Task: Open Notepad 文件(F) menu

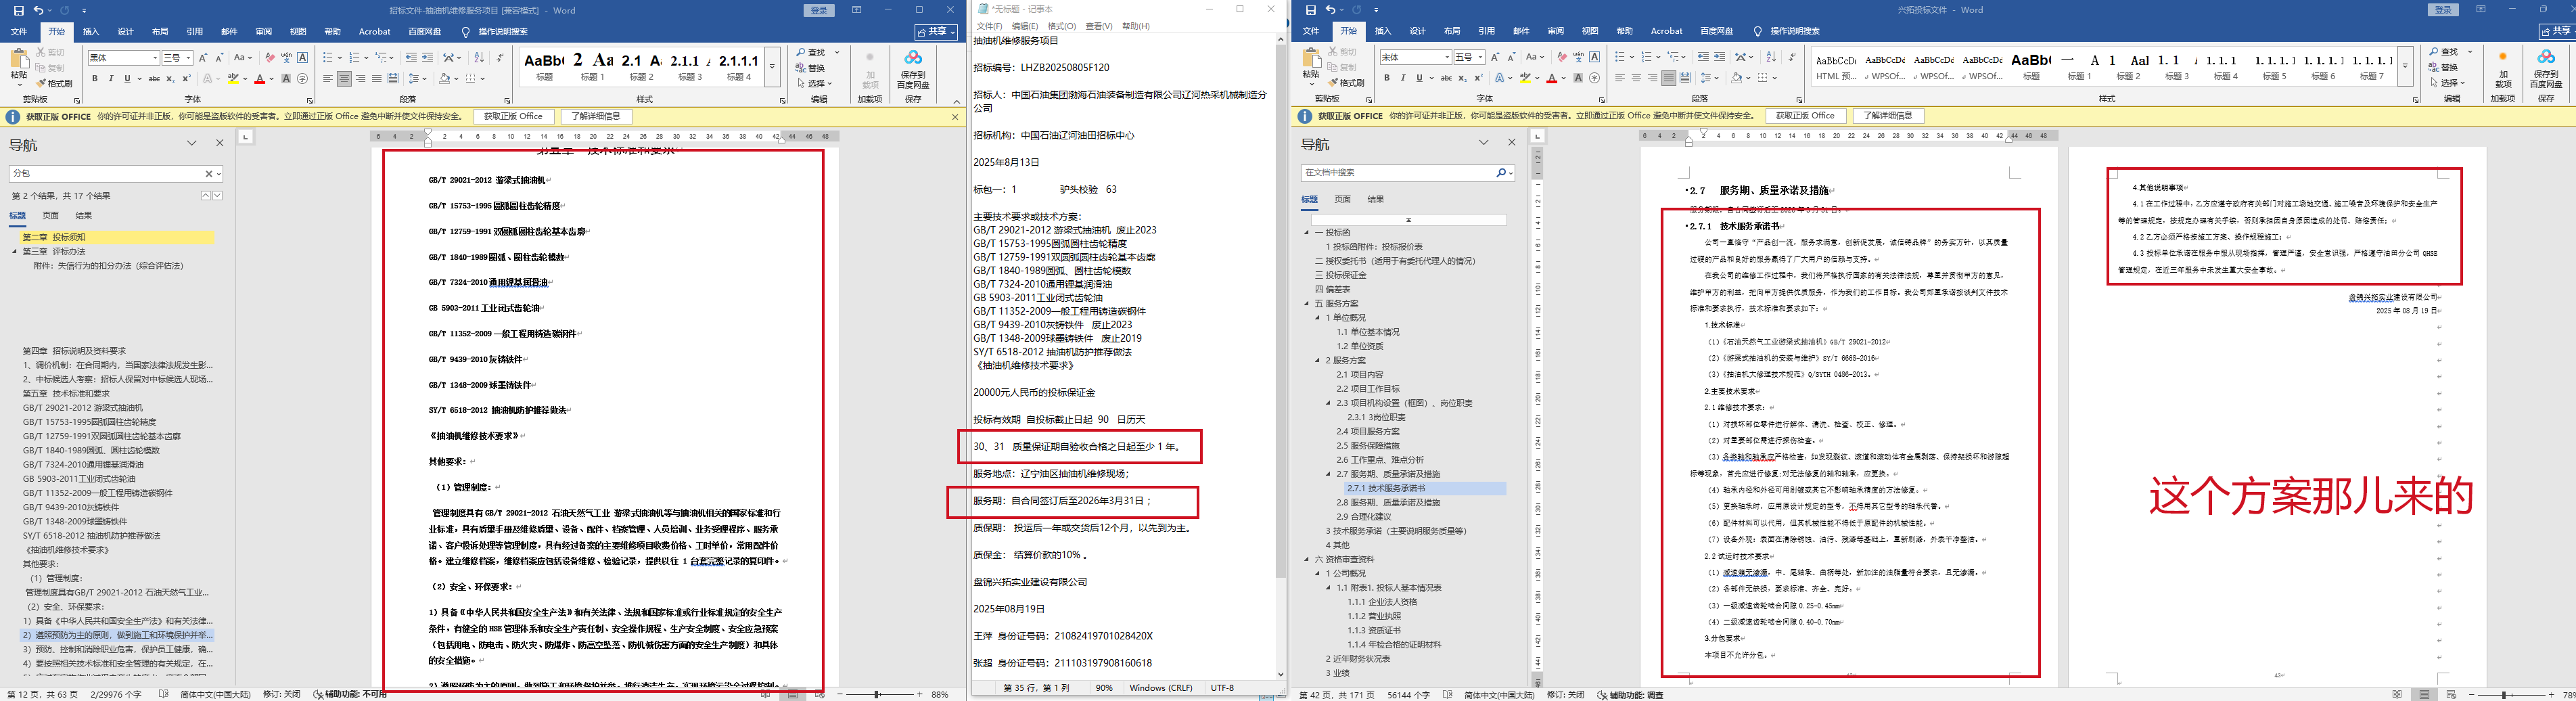Action: 989,26
